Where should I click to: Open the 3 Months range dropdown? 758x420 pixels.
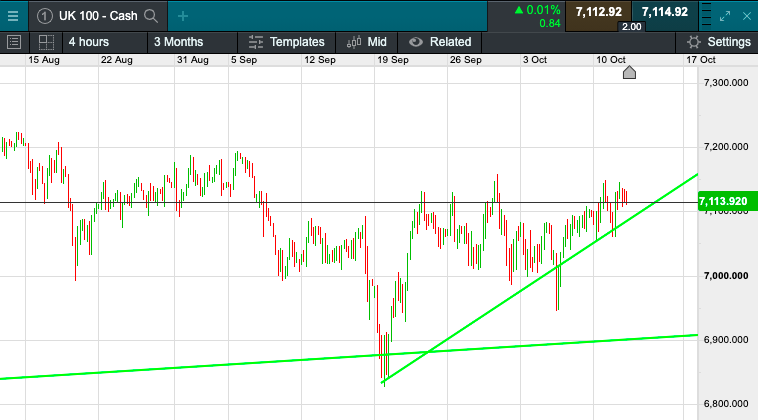tap(178, 42)
